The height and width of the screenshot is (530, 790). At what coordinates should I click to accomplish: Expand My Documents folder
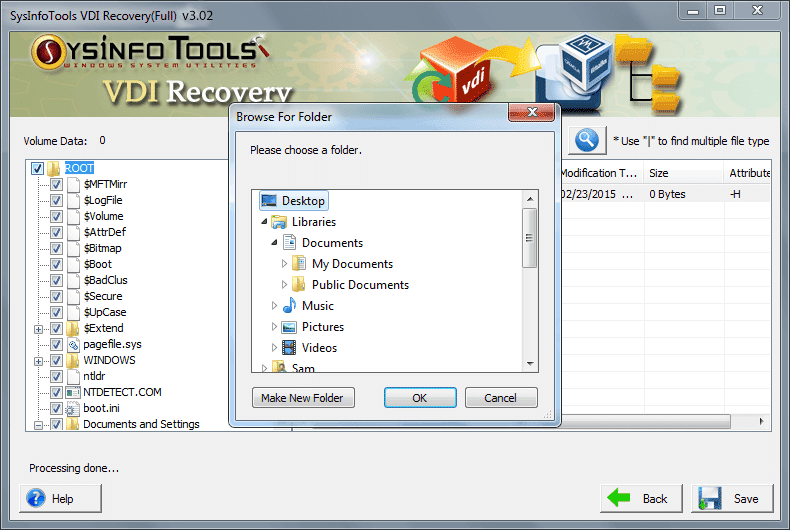284,263
